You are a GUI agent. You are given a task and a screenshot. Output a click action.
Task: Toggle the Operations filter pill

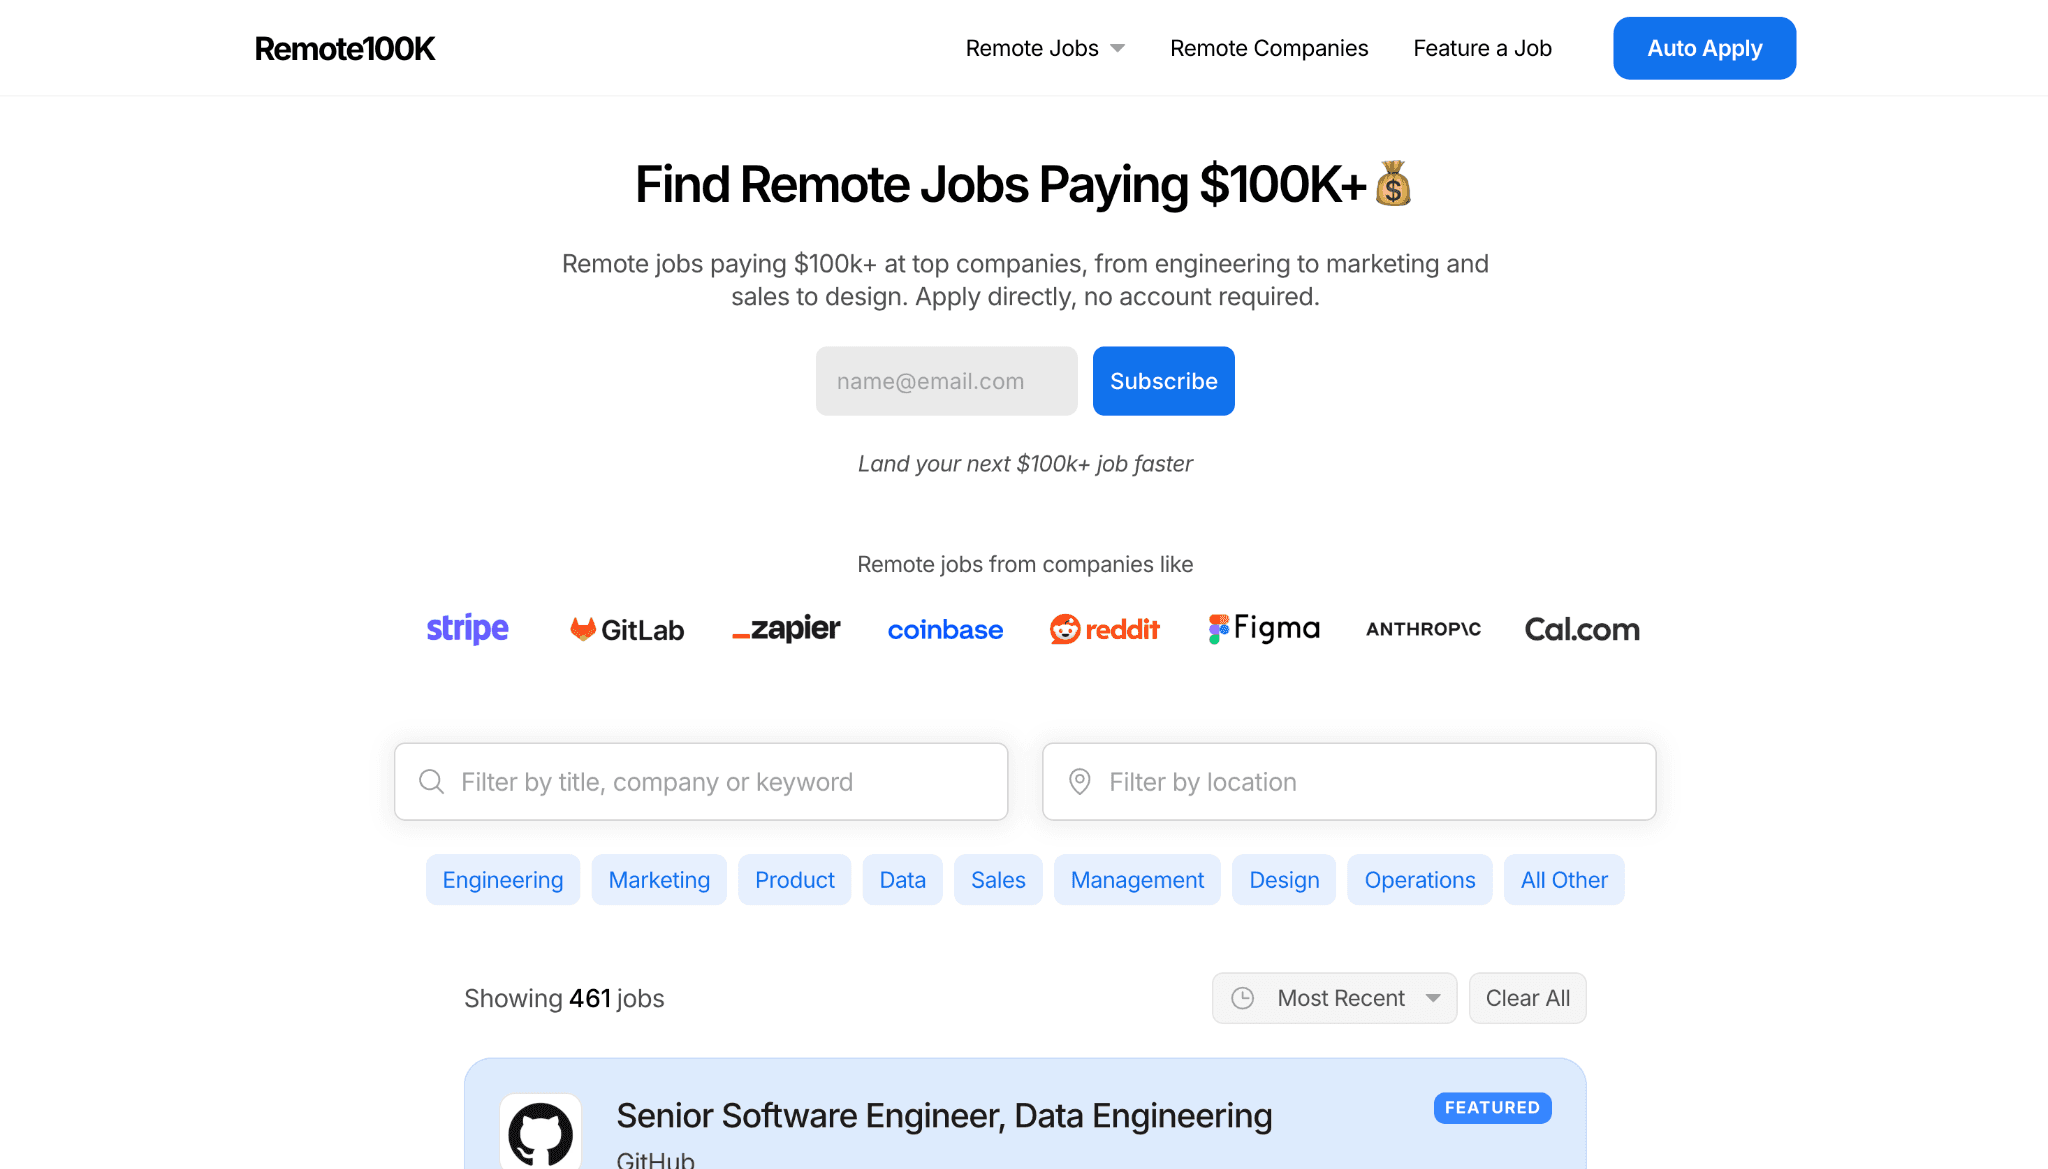pos(1419,879)
